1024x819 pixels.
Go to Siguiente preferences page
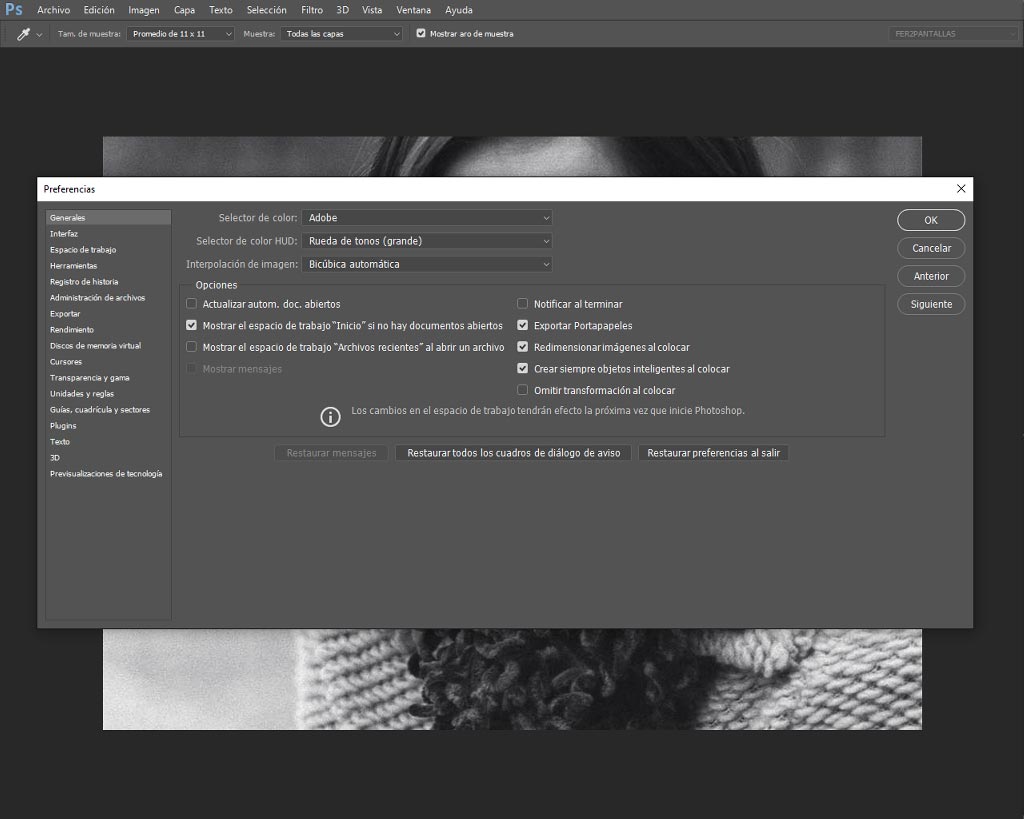(x=931, y=304)
